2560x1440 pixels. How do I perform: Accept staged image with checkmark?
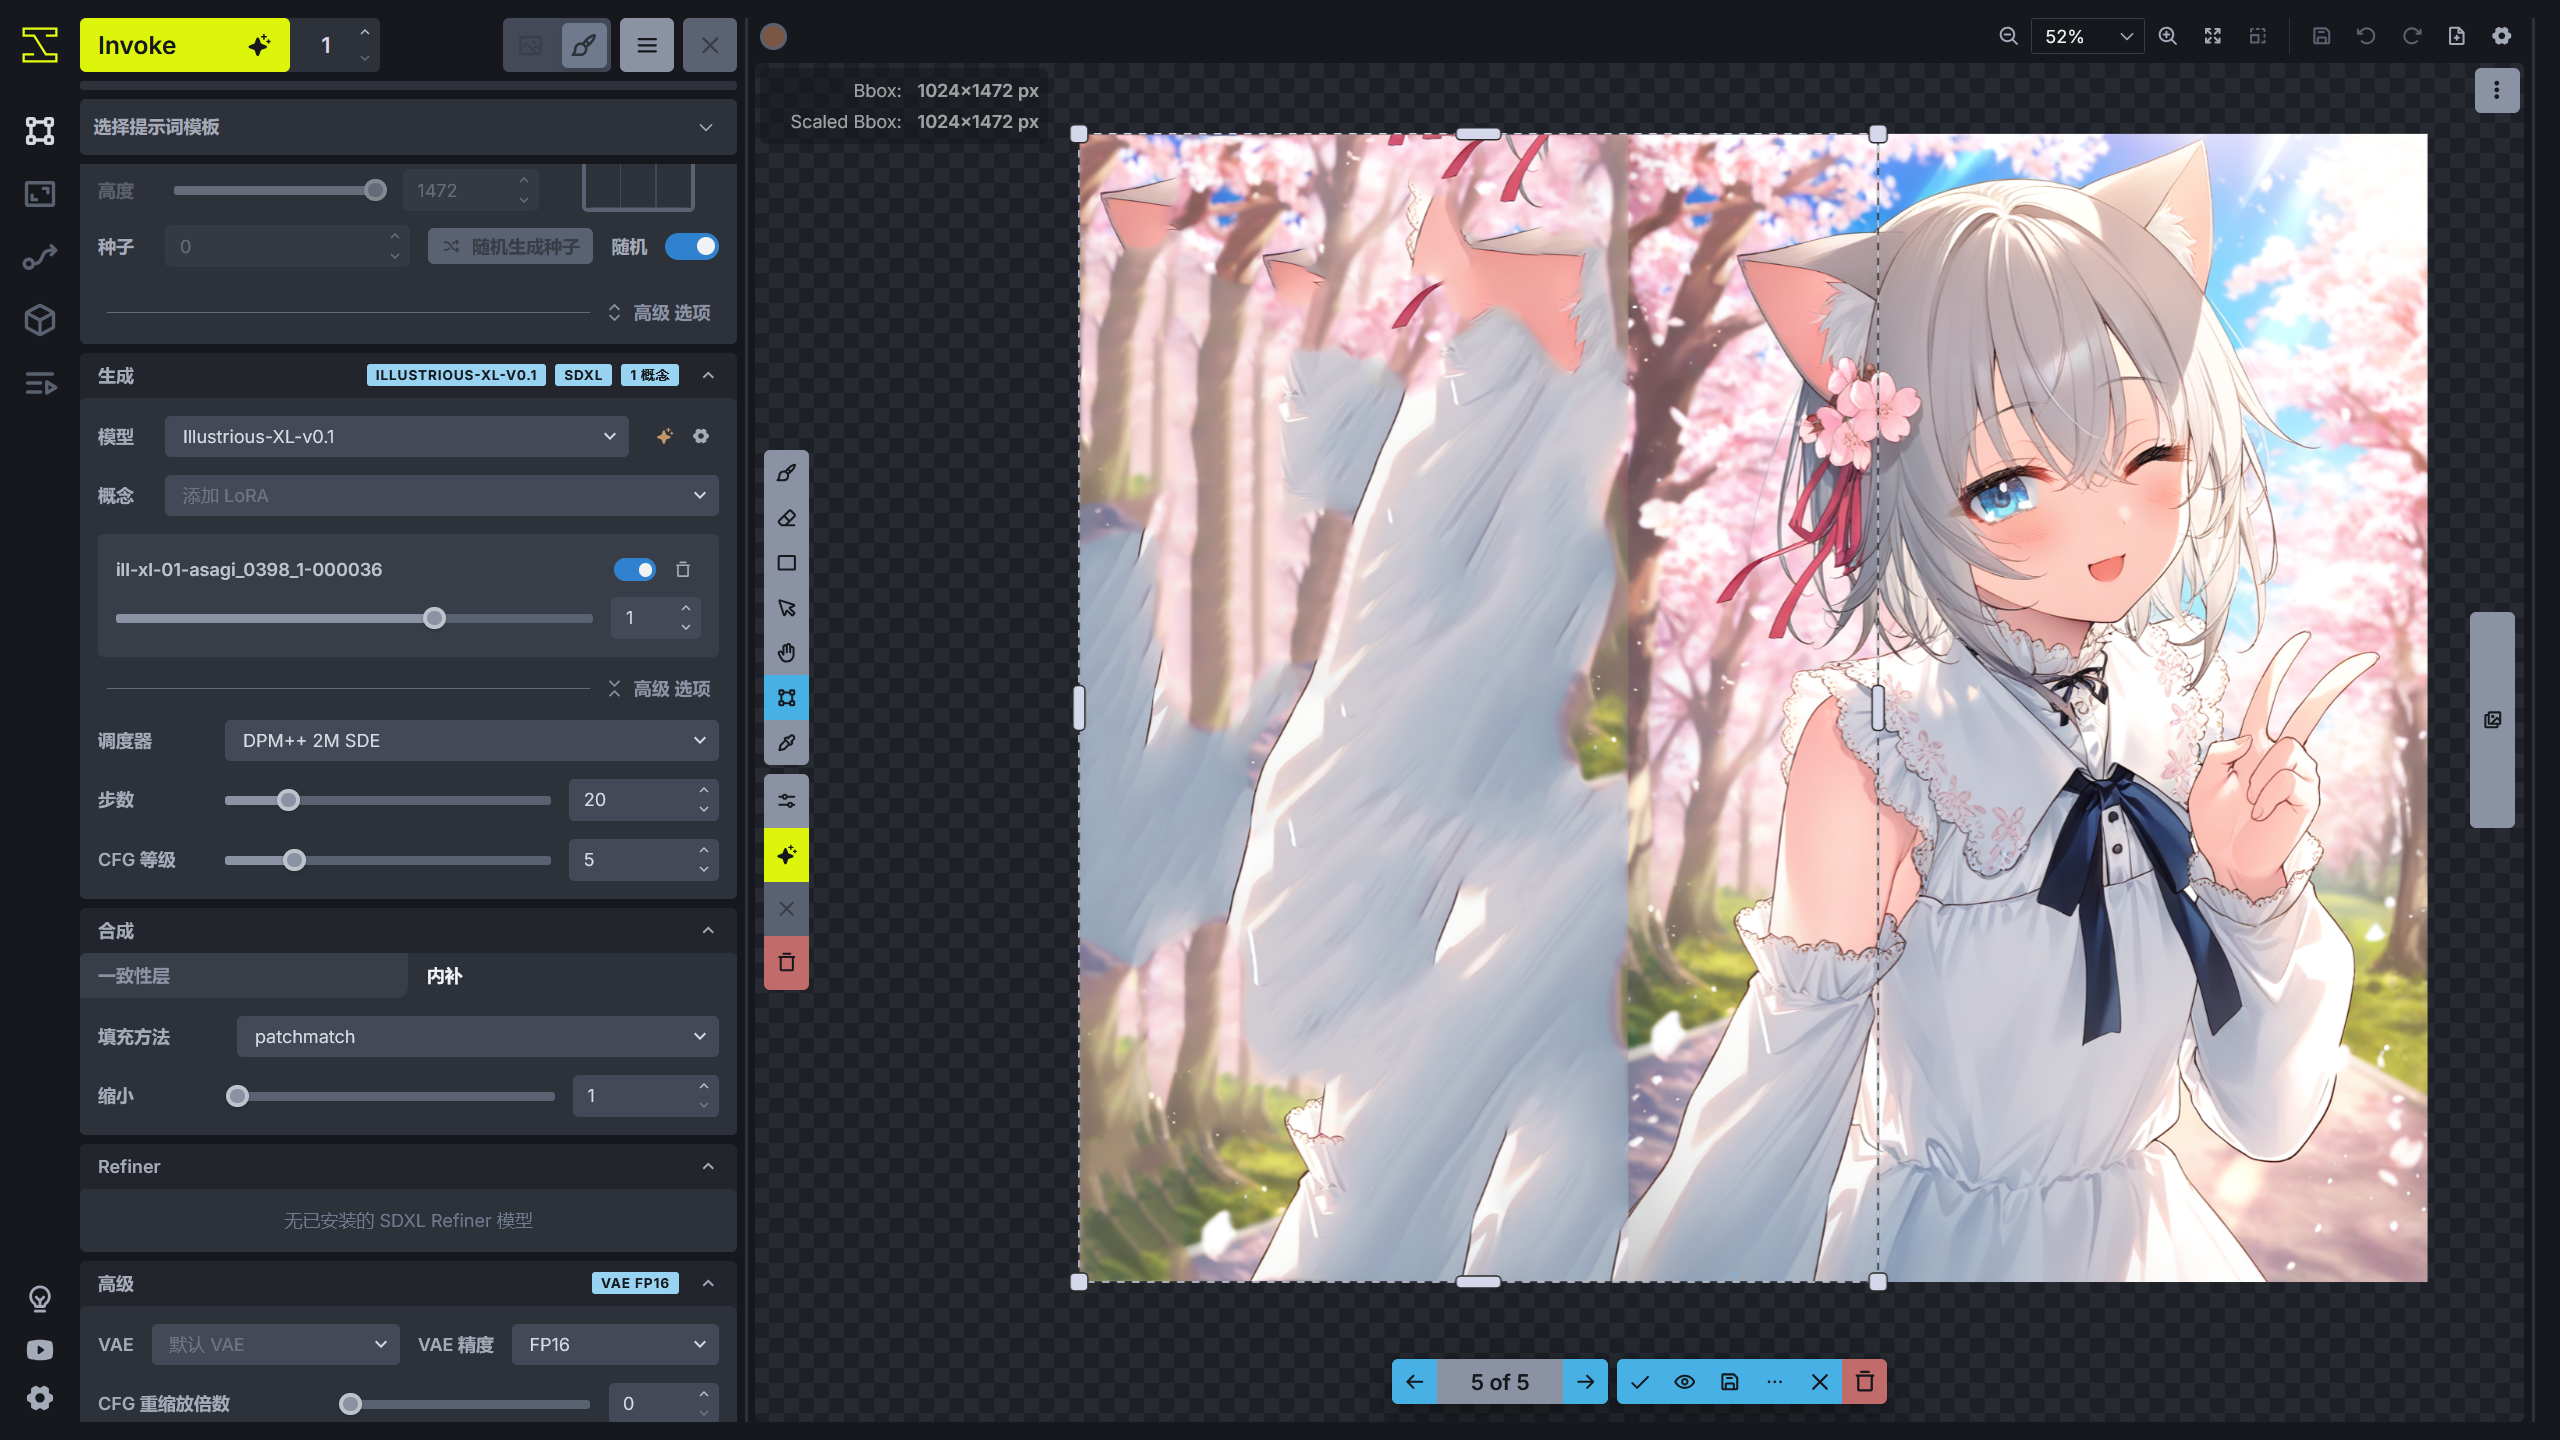[1640, 1382]
